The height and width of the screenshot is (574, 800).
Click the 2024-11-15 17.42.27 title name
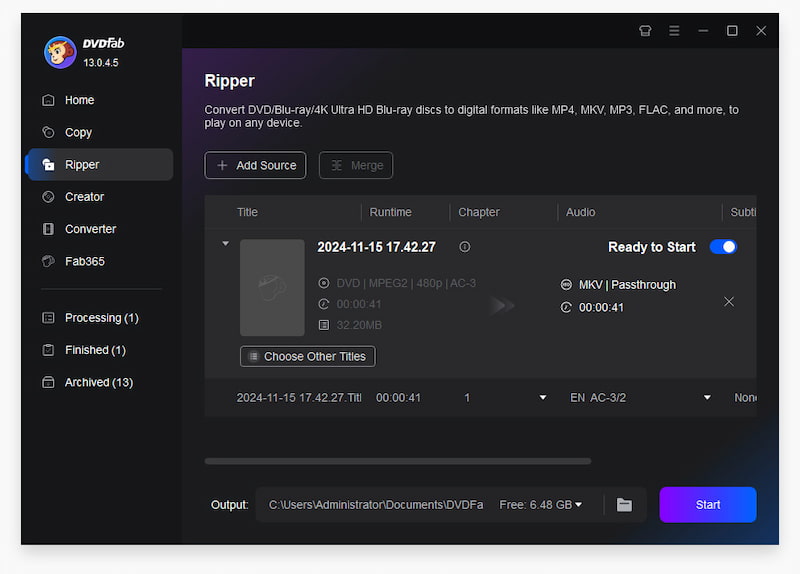pos(377,247)
